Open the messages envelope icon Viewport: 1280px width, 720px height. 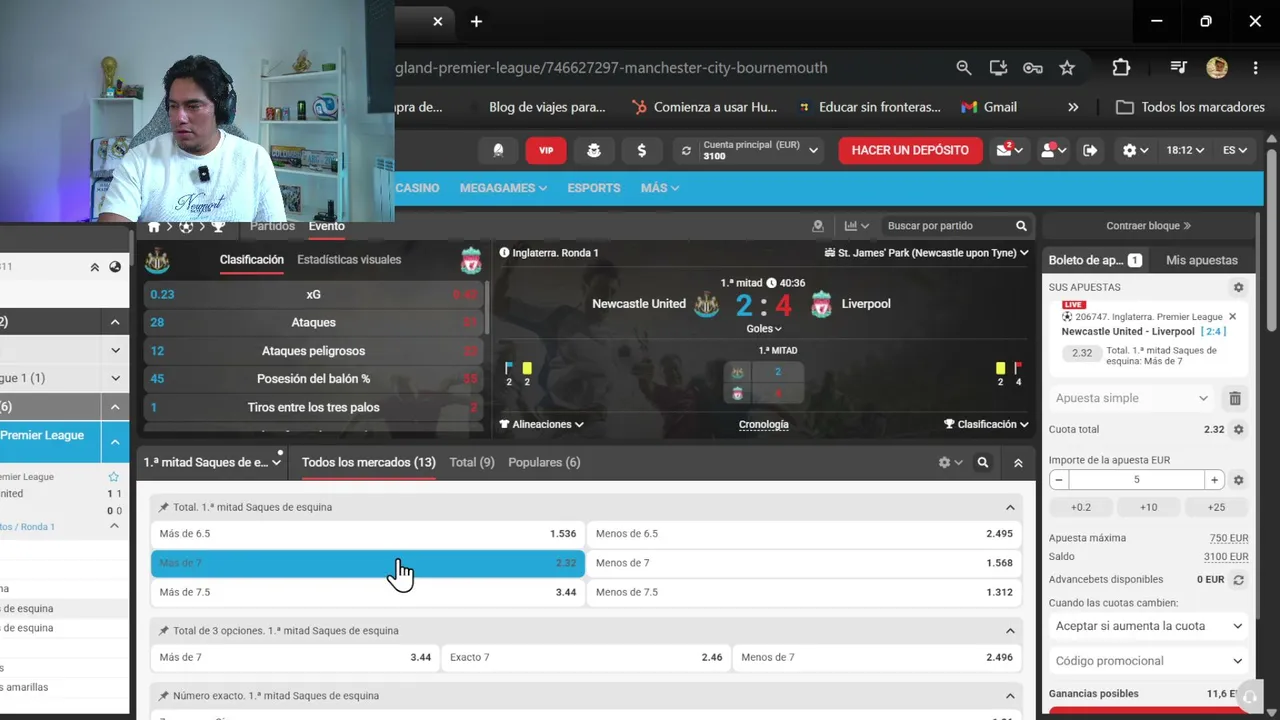(1007, 150)
